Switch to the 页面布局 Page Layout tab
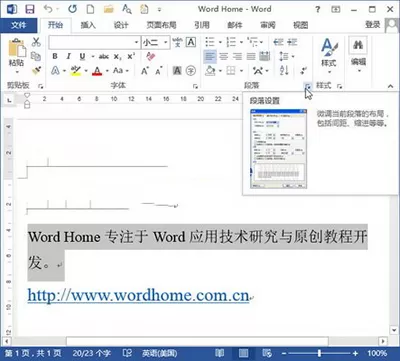 161,25
